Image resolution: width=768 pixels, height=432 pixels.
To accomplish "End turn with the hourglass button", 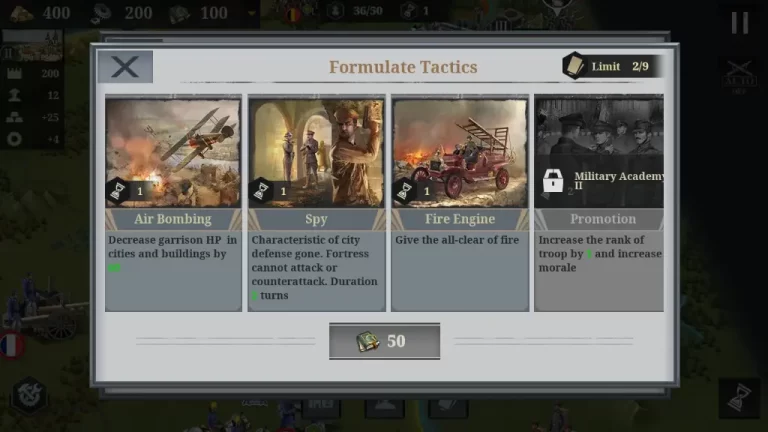I will point(740,398).
